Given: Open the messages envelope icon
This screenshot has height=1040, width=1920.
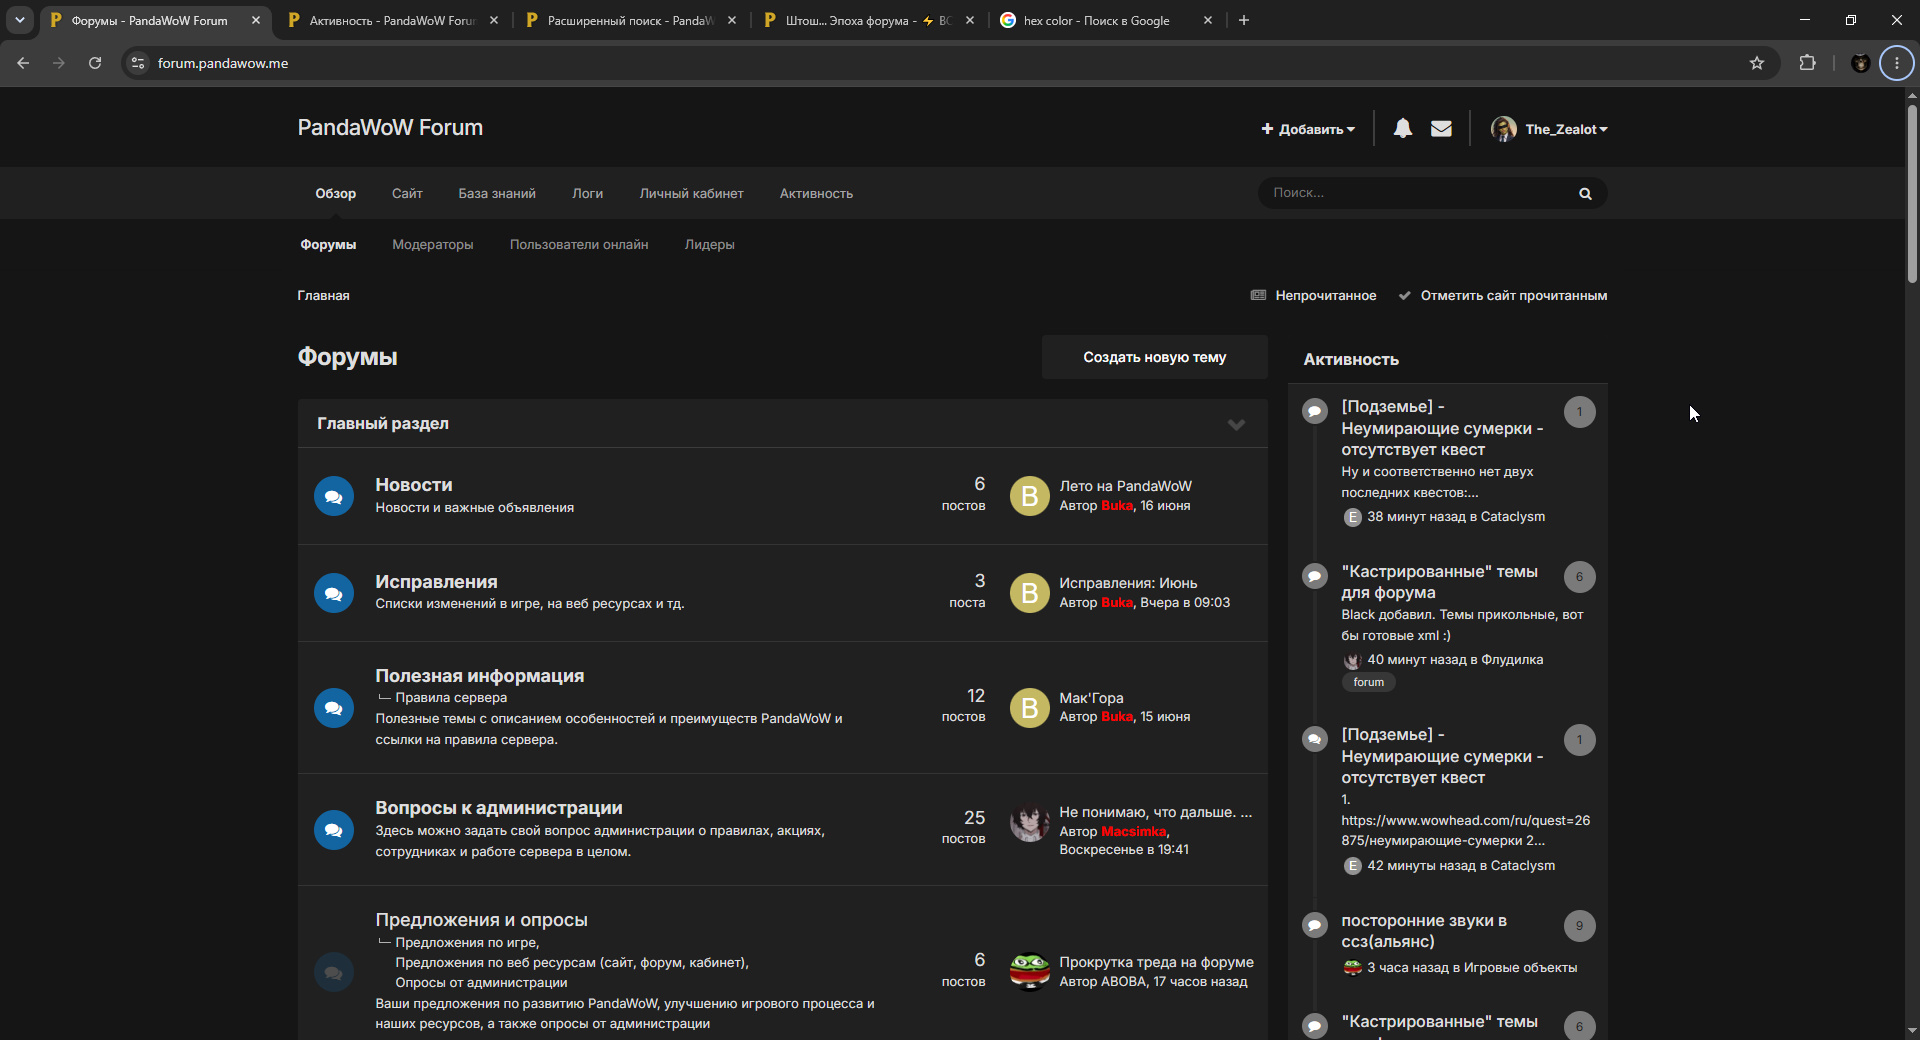Looking at the screenshot, I should click(x=1441, y=128).
